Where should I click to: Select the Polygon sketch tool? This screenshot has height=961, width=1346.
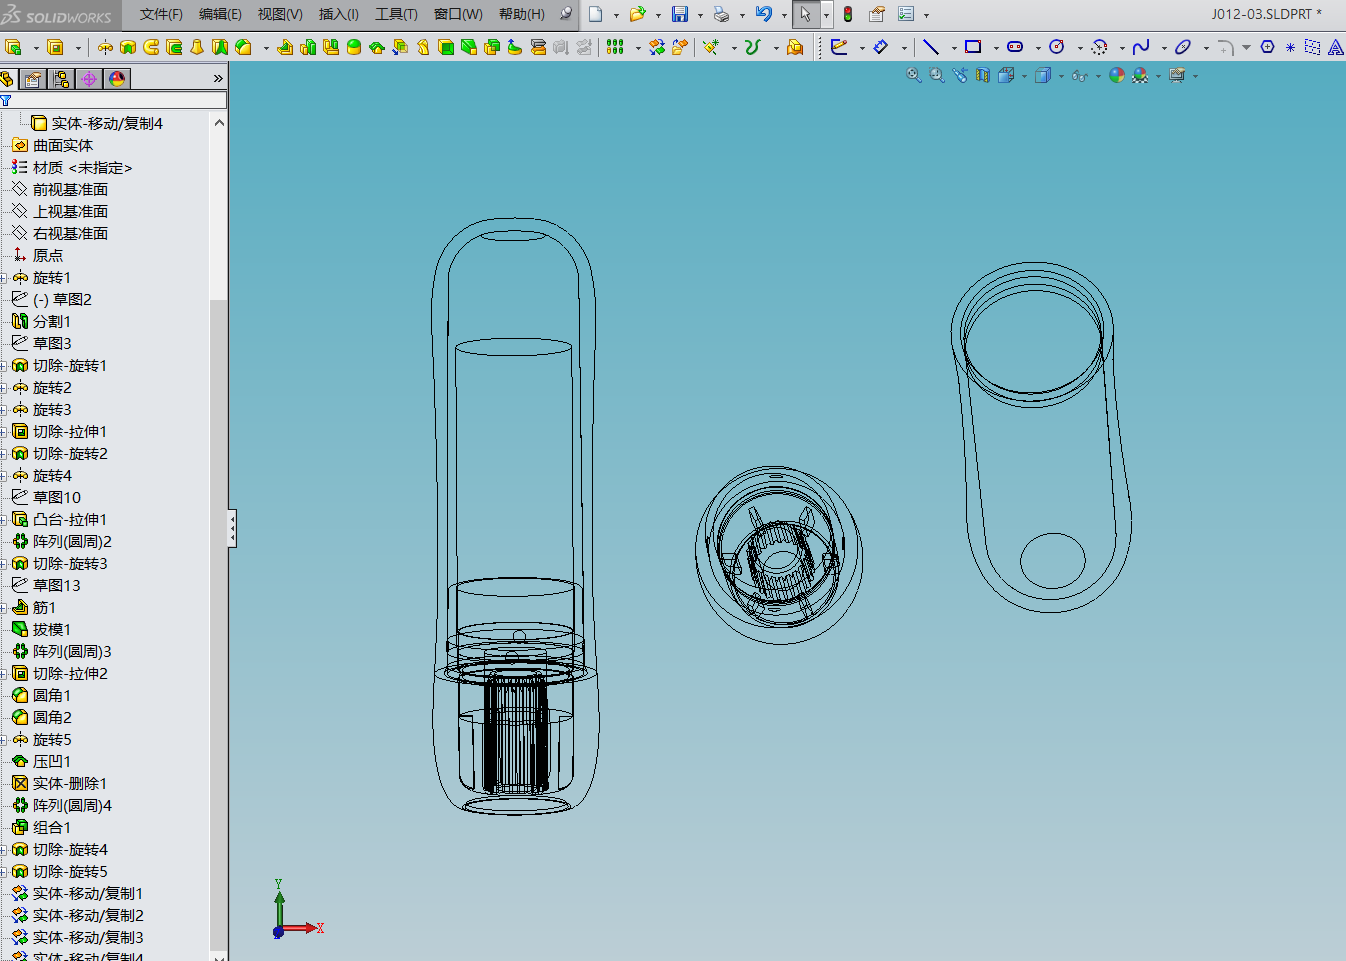tap(1267, 47)
